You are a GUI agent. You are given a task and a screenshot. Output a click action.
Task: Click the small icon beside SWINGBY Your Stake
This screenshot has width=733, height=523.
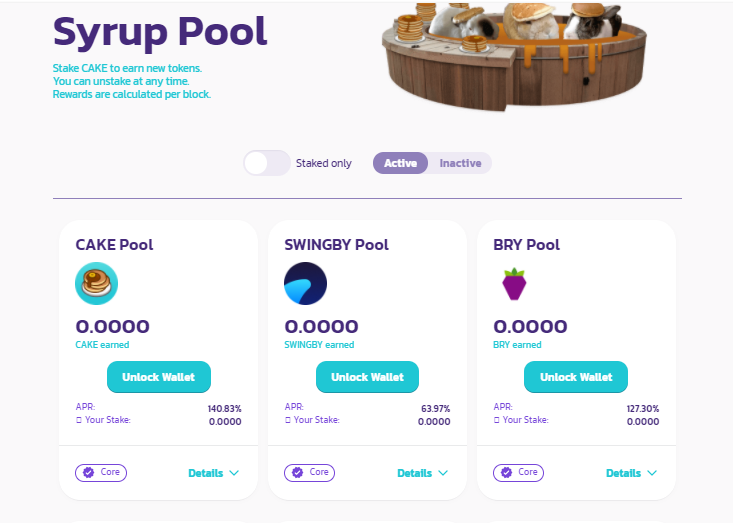[x=287, y=420]
